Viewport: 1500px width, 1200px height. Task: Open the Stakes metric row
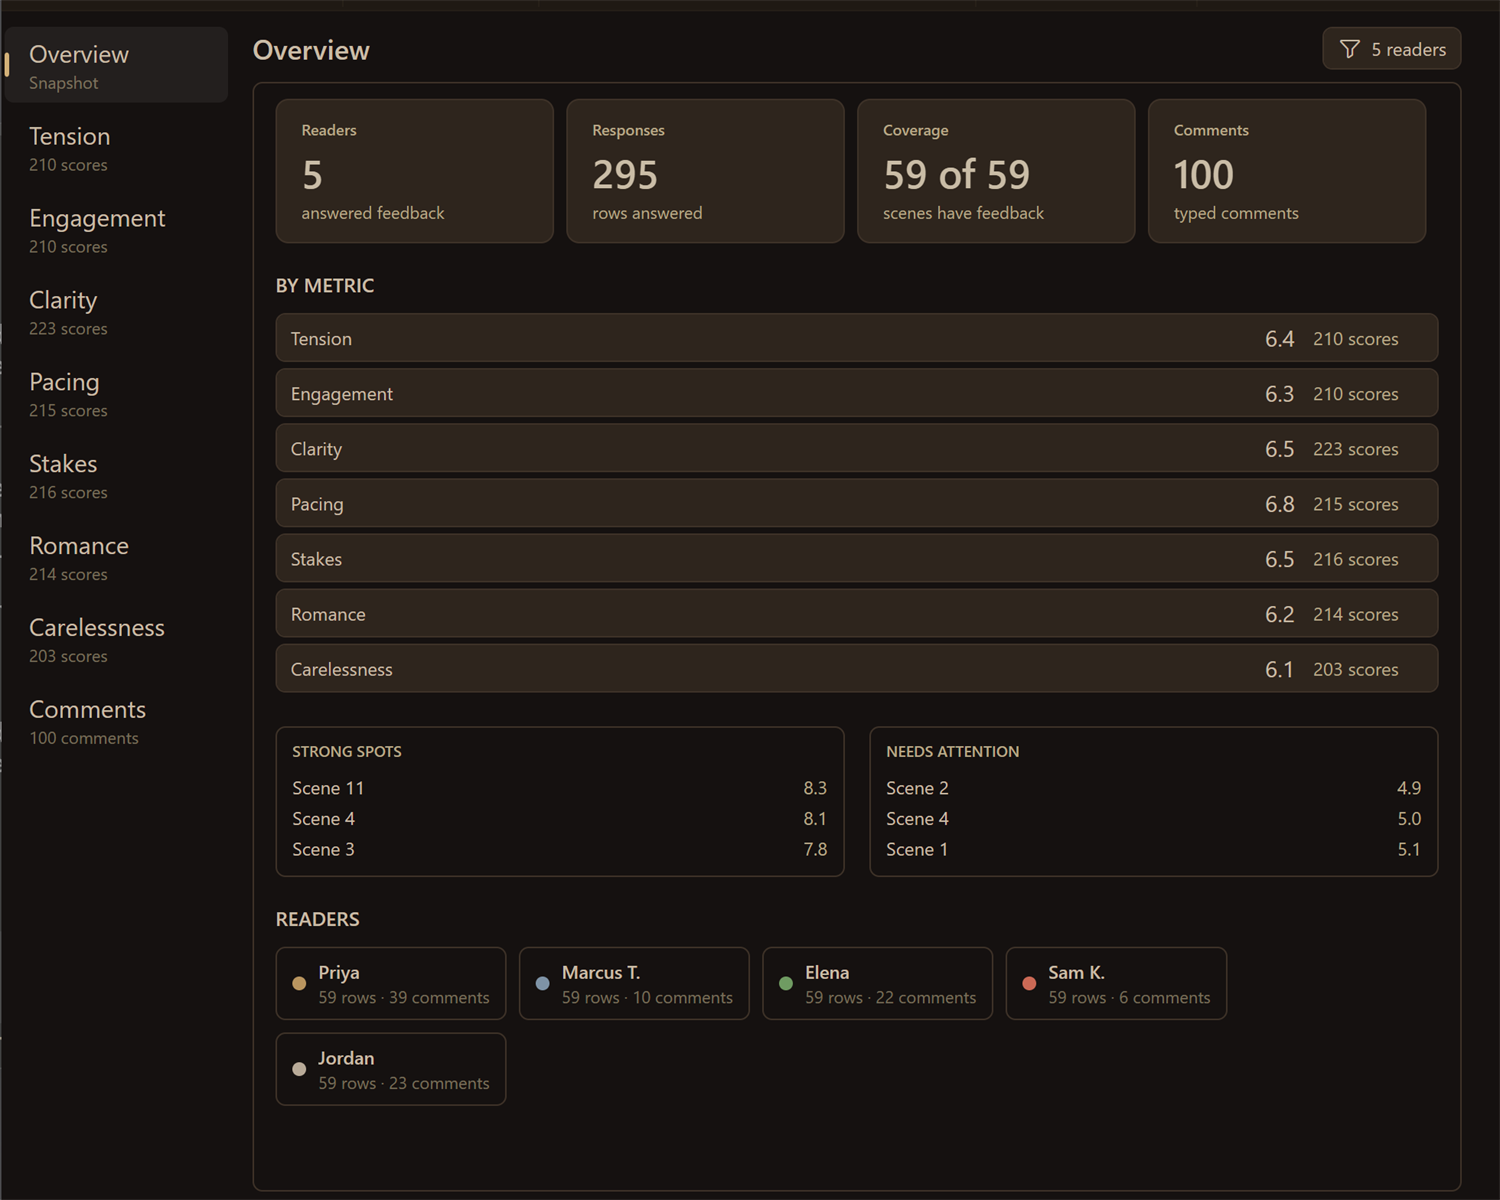[x=857, y=558]
